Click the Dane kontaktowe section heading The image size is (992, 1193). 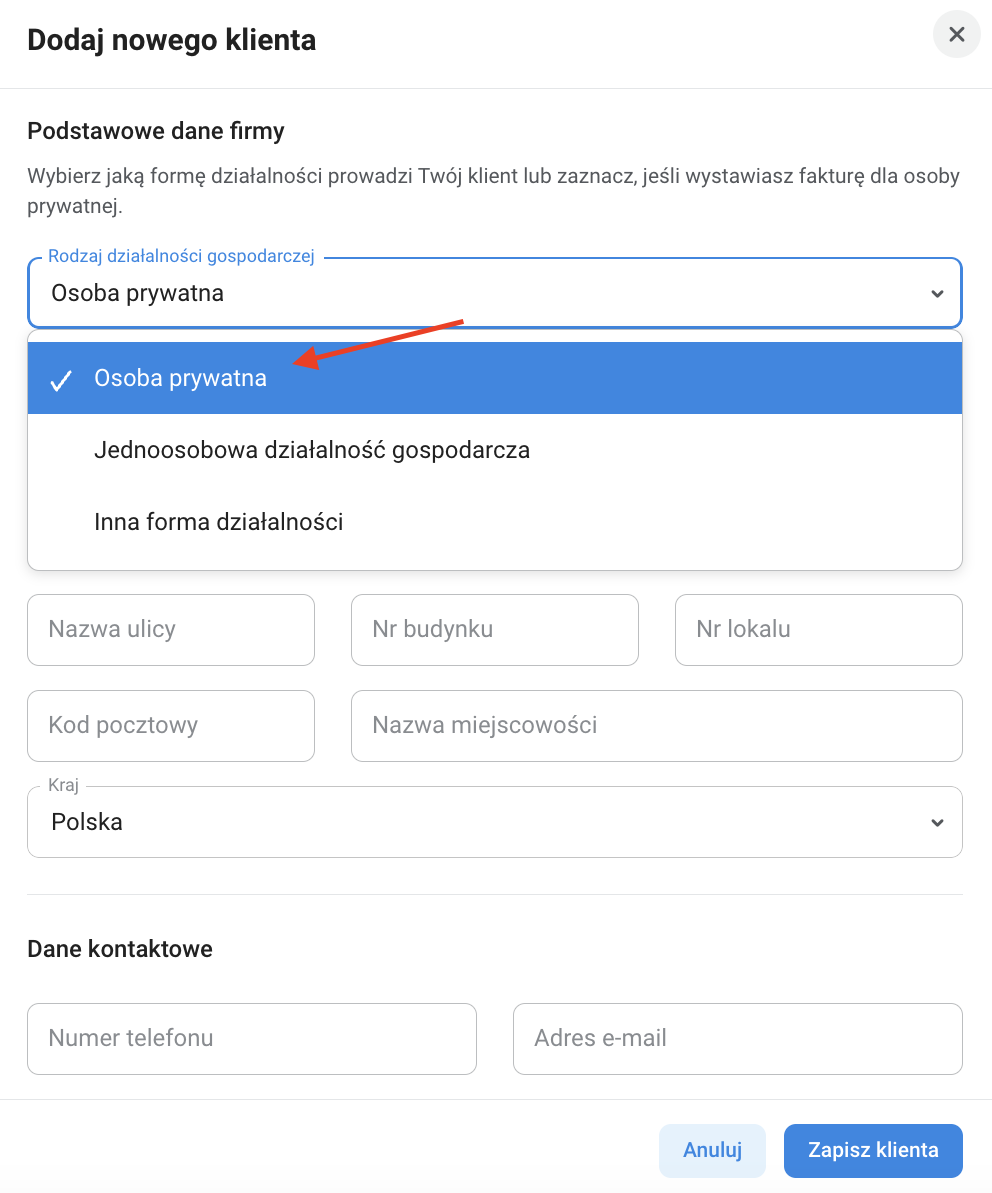tap(120, 949)
